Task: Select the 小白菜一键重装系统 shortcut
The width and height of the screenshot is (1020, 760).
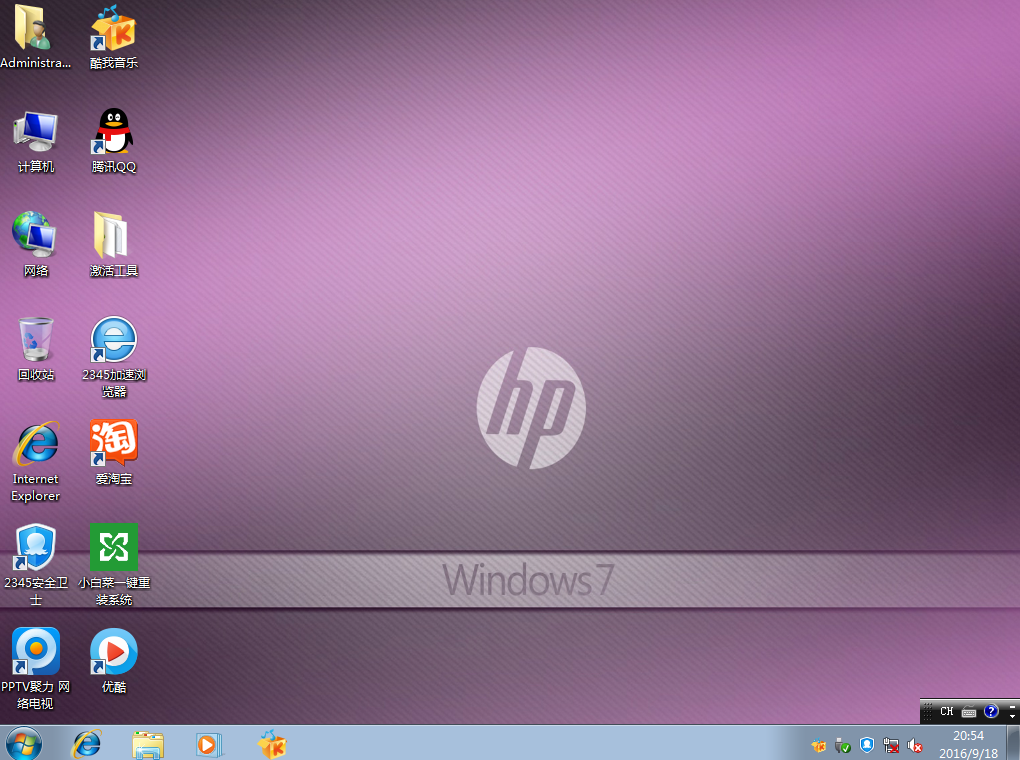Action: pos(114,565)
